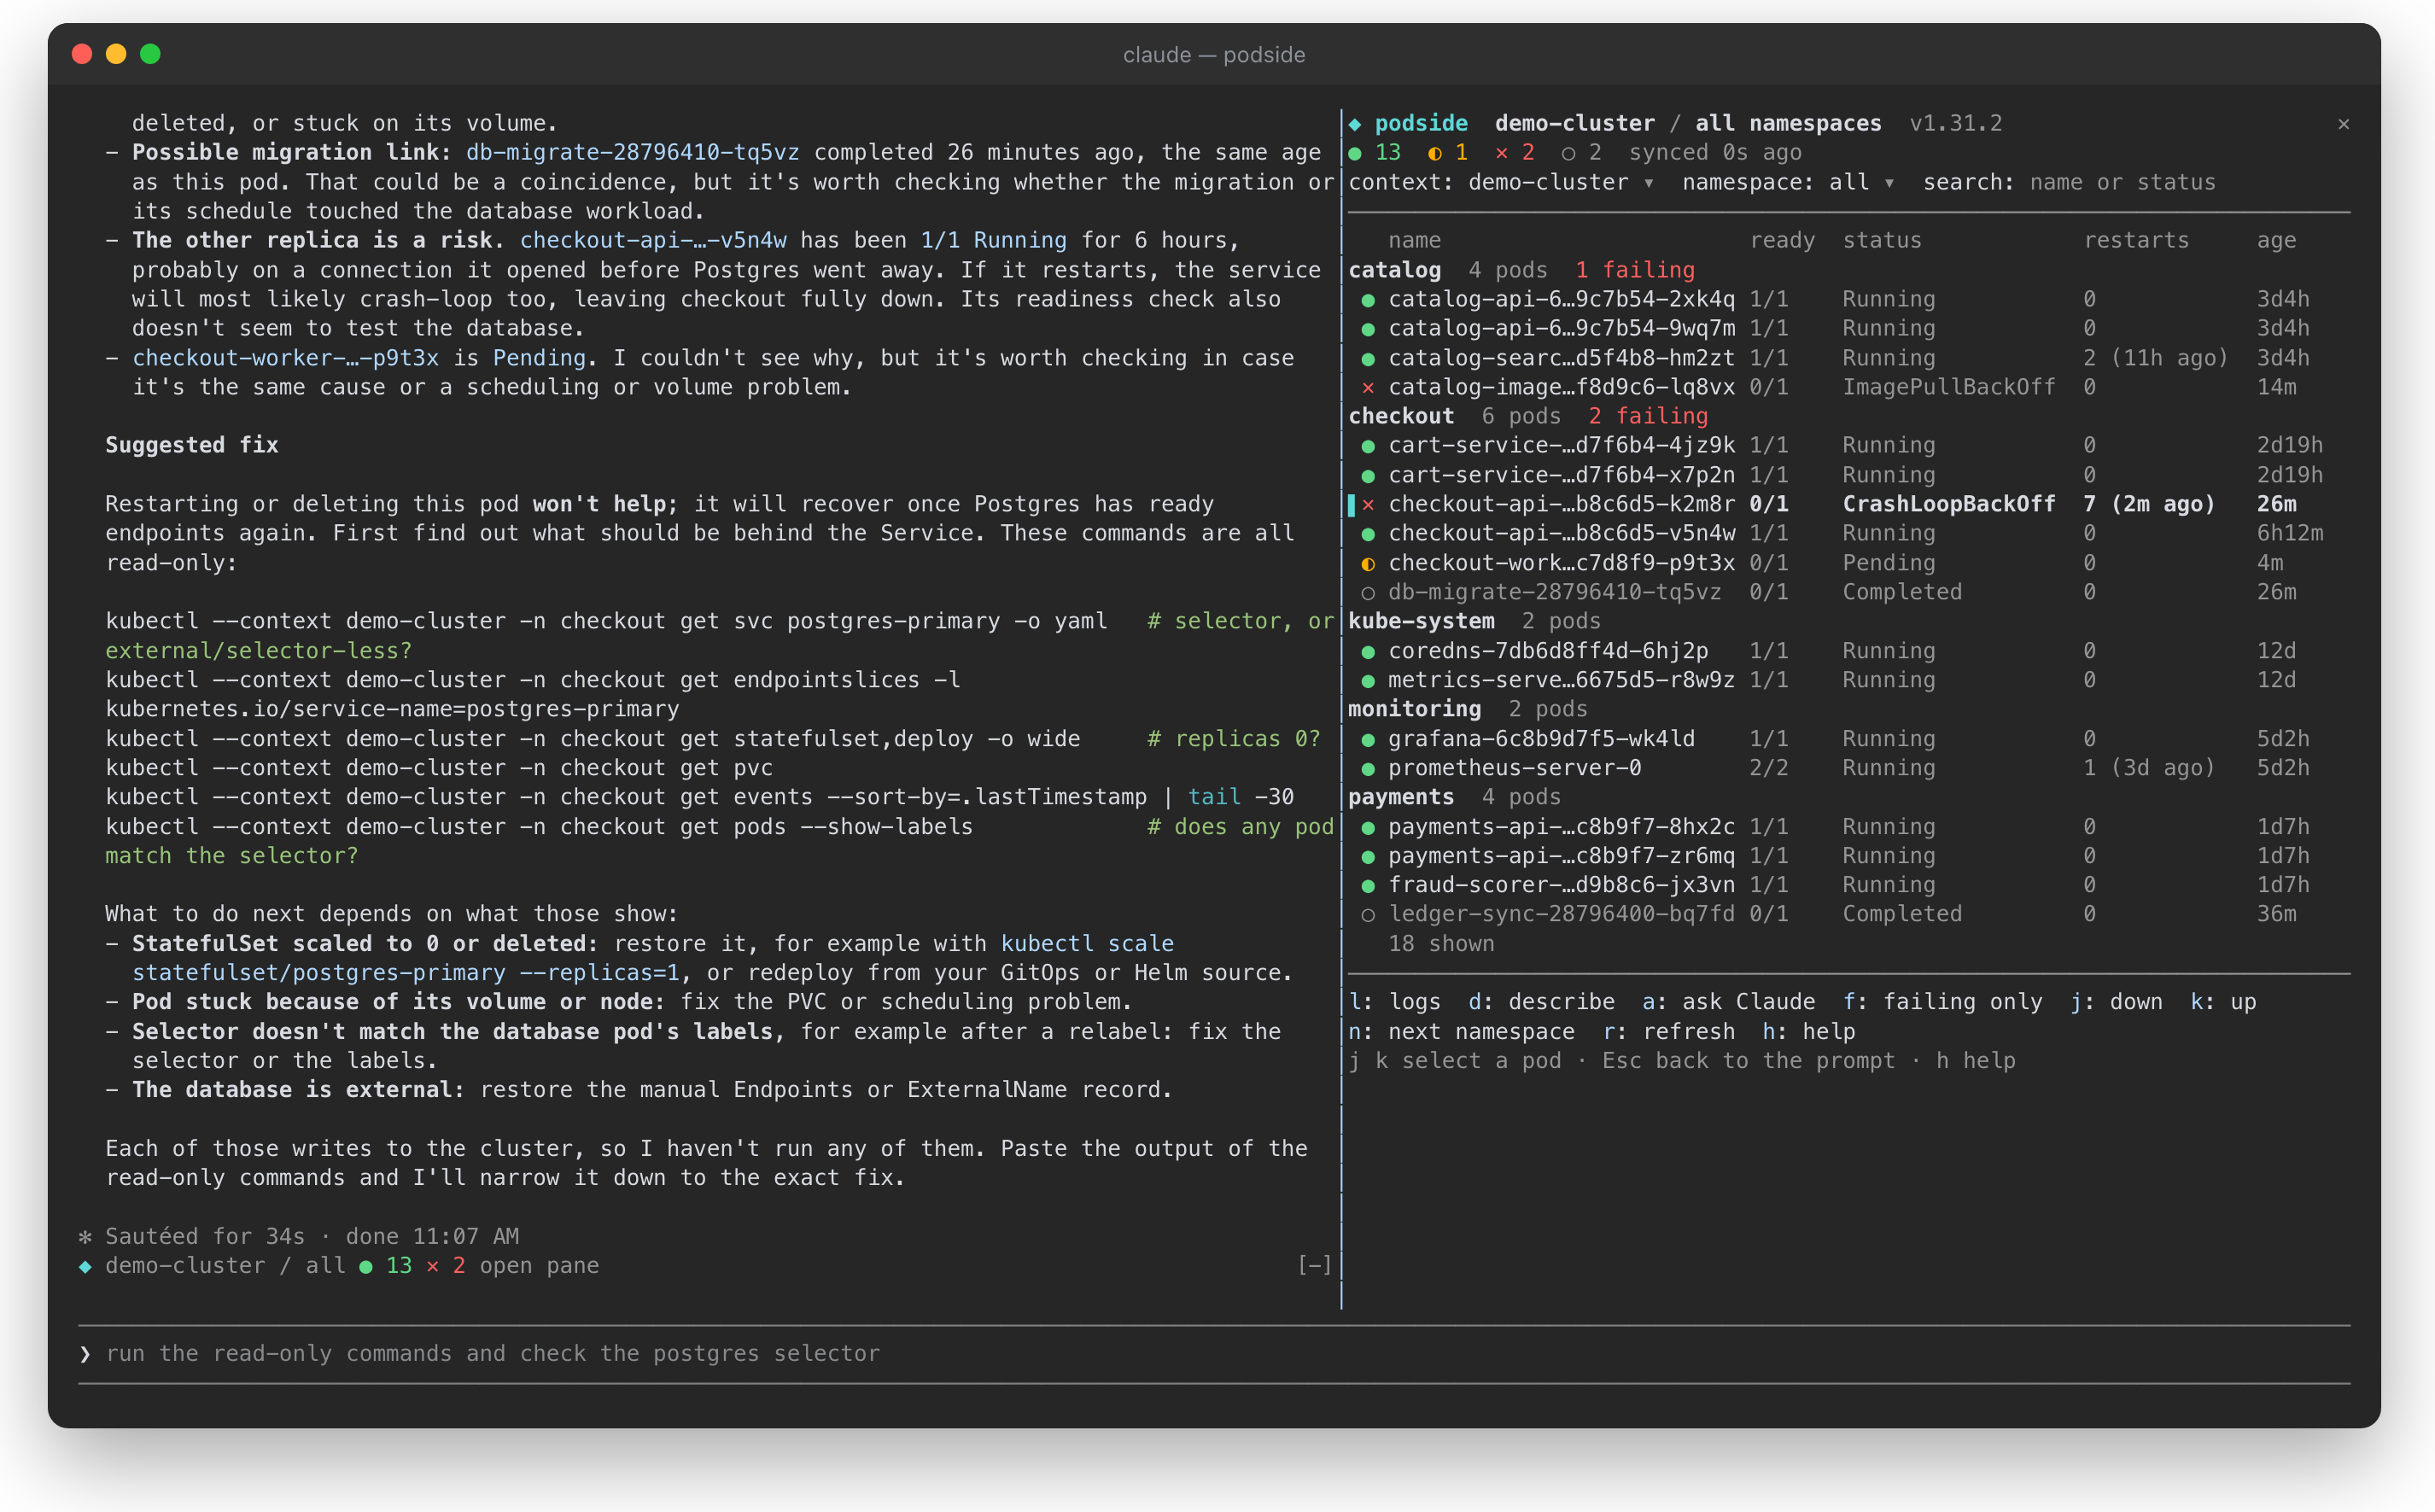This screenshot has height=1512, width=2435.
Task: Click the checkout-worker-…-p9t3x link in chat
Action: click(x=285, y=358)
